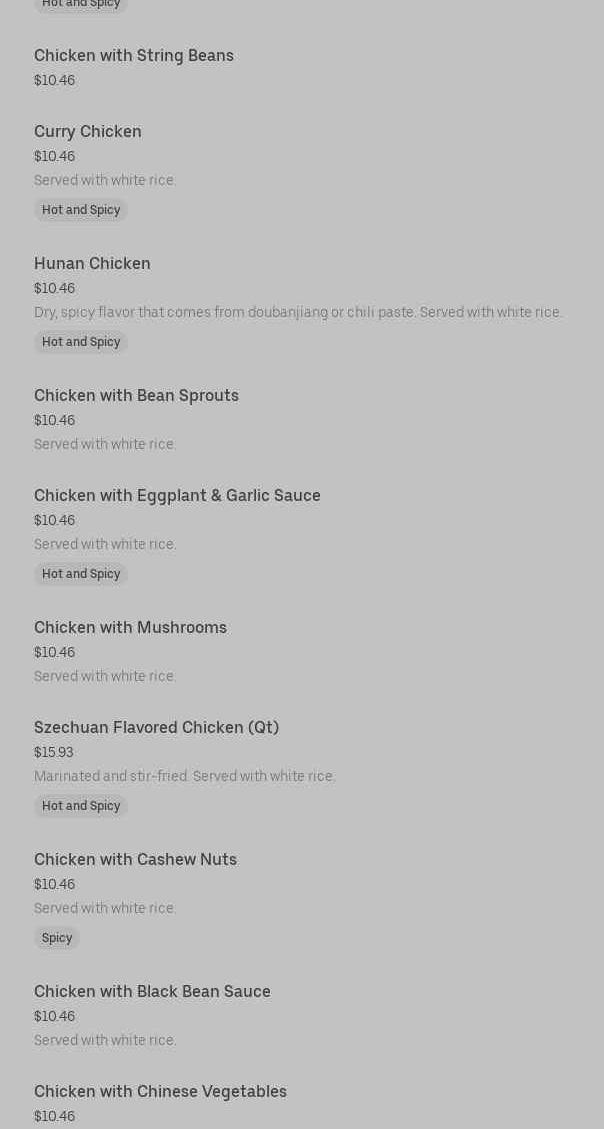Select Chicken with Chinese Vegetables
Viewport: 604px width, 1129px height.
tap(160, 1092)
